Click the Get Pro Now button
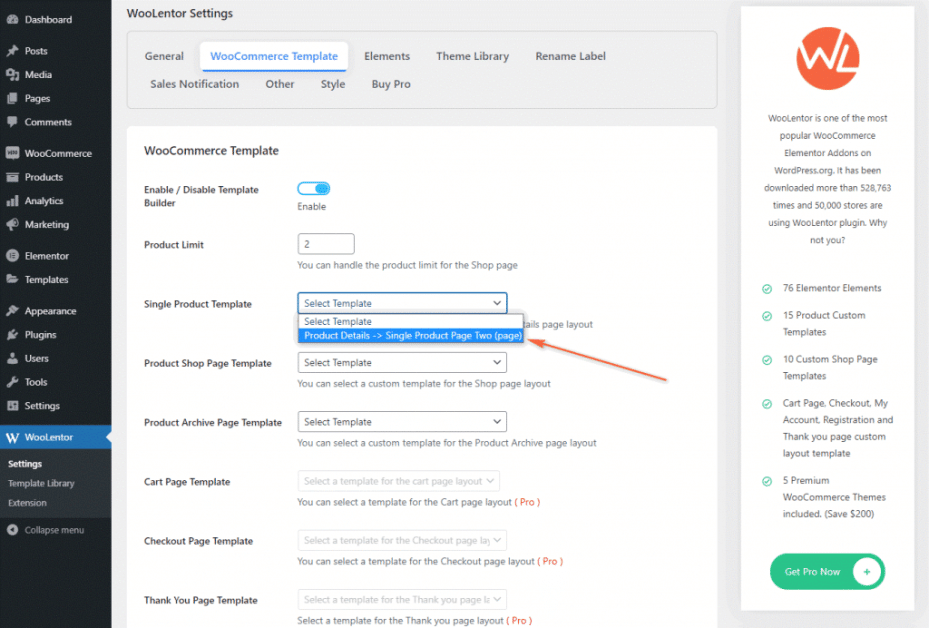Viewport: 929px width, 628px height. point(826,571)
